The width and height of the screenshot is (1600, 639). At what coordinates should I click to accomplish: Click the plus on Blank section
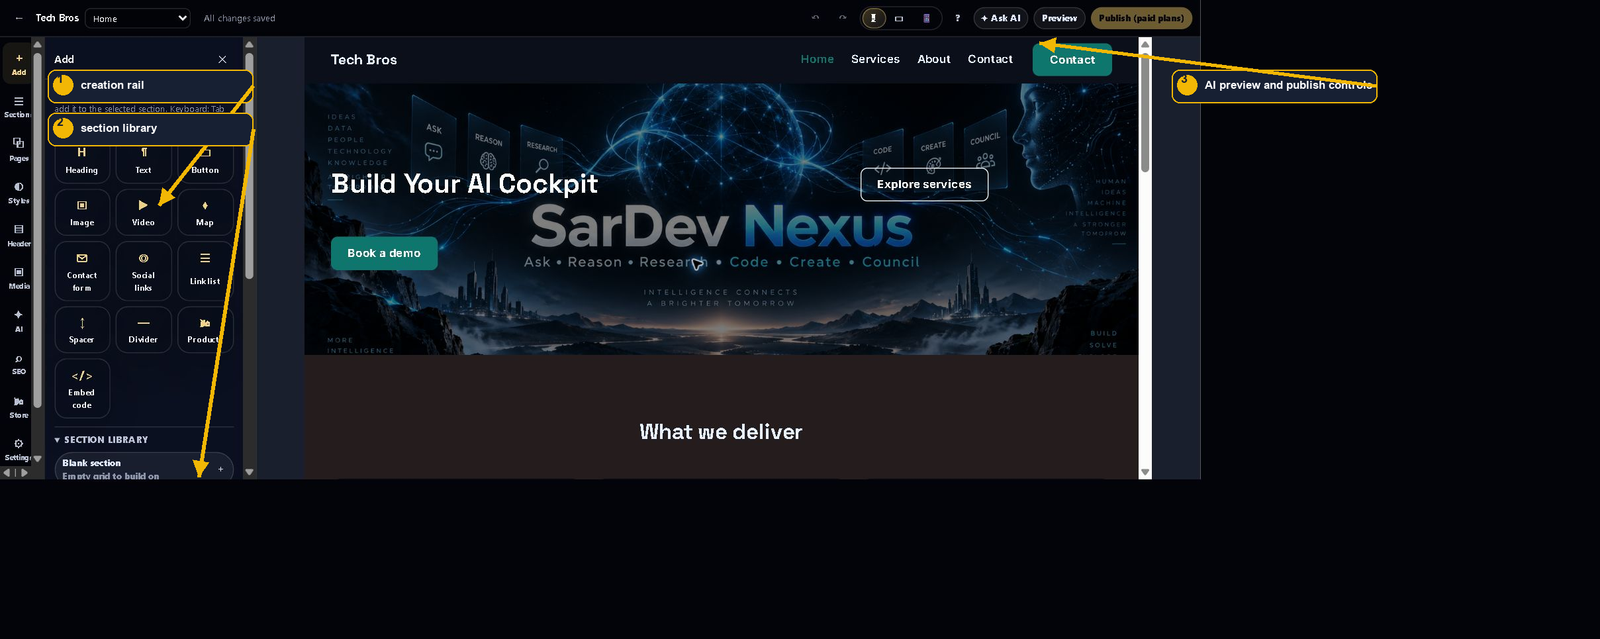click(221, 469)
